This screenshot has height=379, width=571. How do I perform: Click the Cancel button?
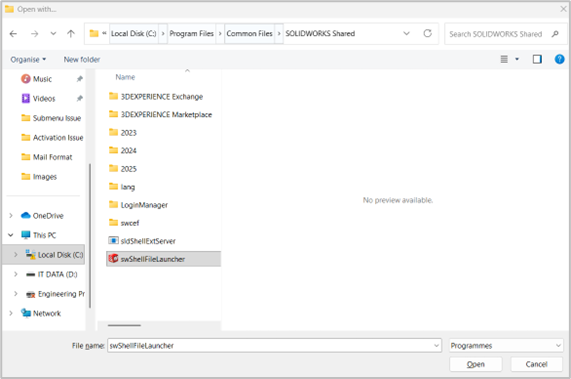(x=536, y=364)
